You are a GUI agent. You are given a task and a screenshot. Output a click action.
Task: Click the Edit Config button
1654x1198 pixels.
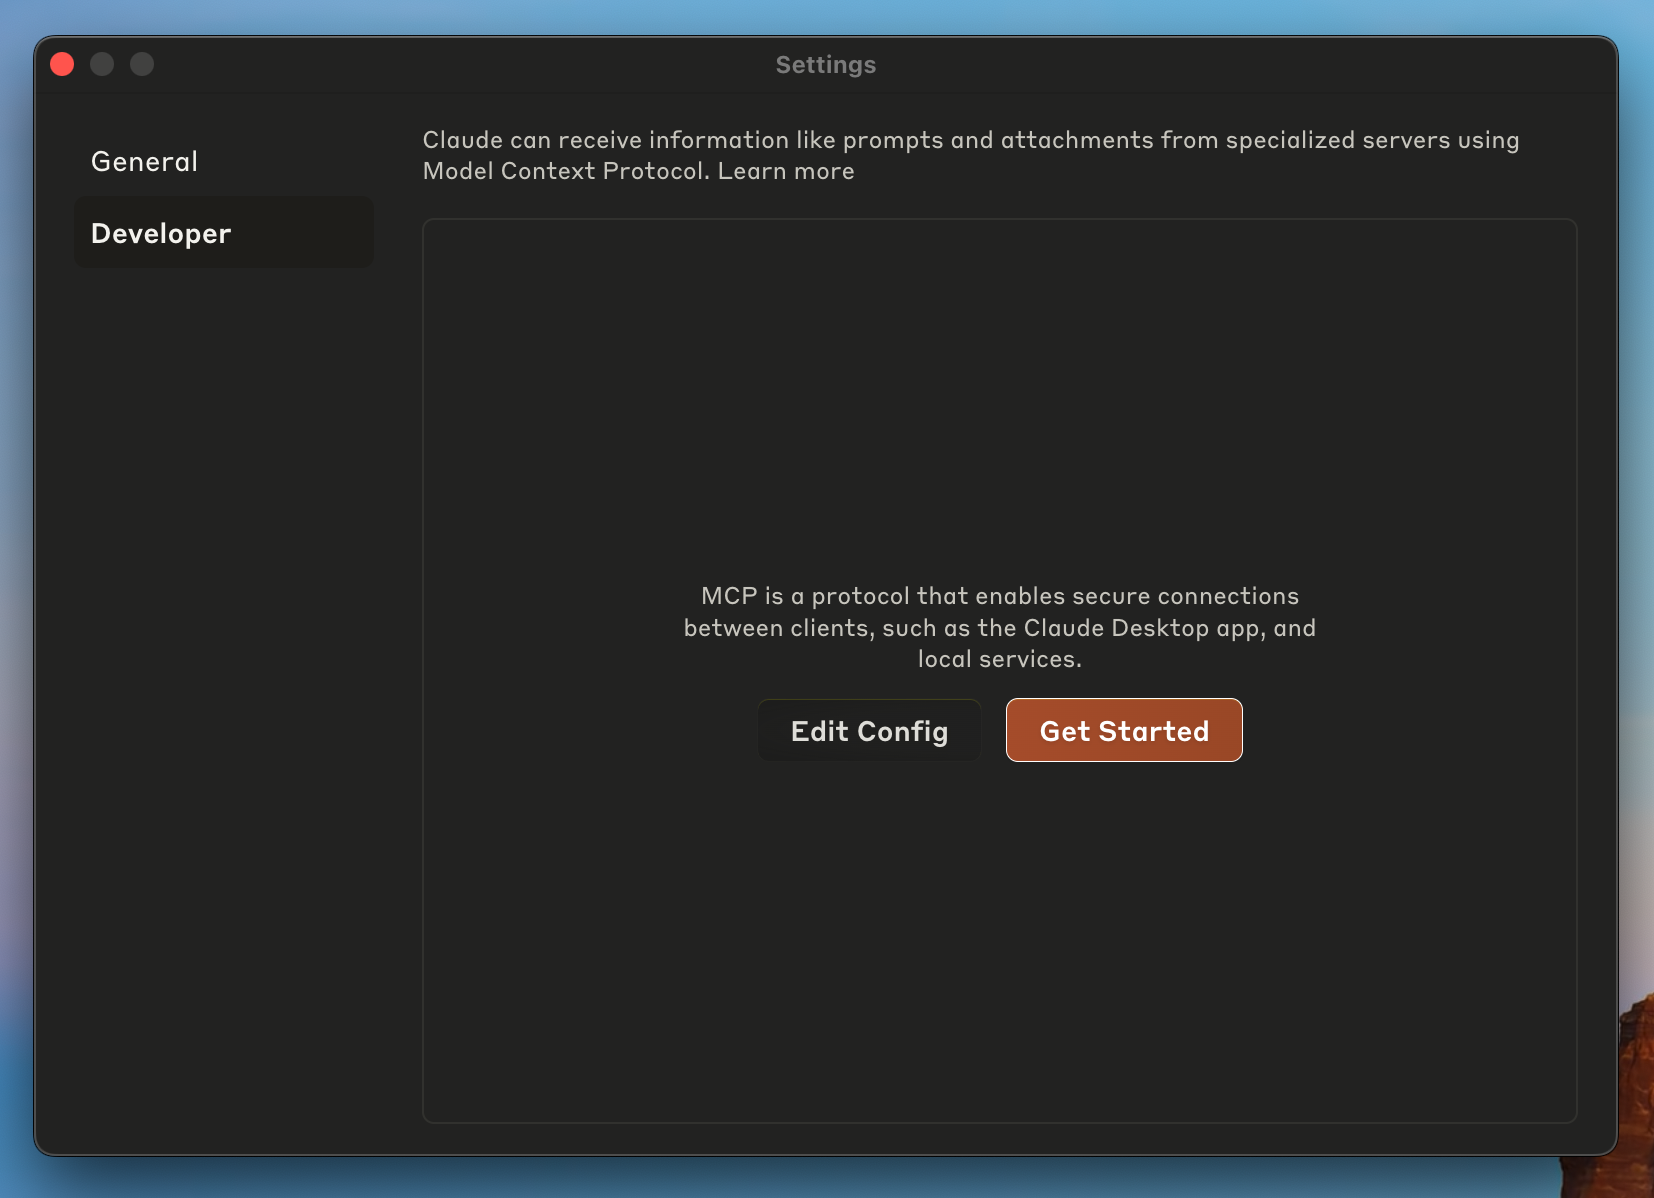pos(869,730)
